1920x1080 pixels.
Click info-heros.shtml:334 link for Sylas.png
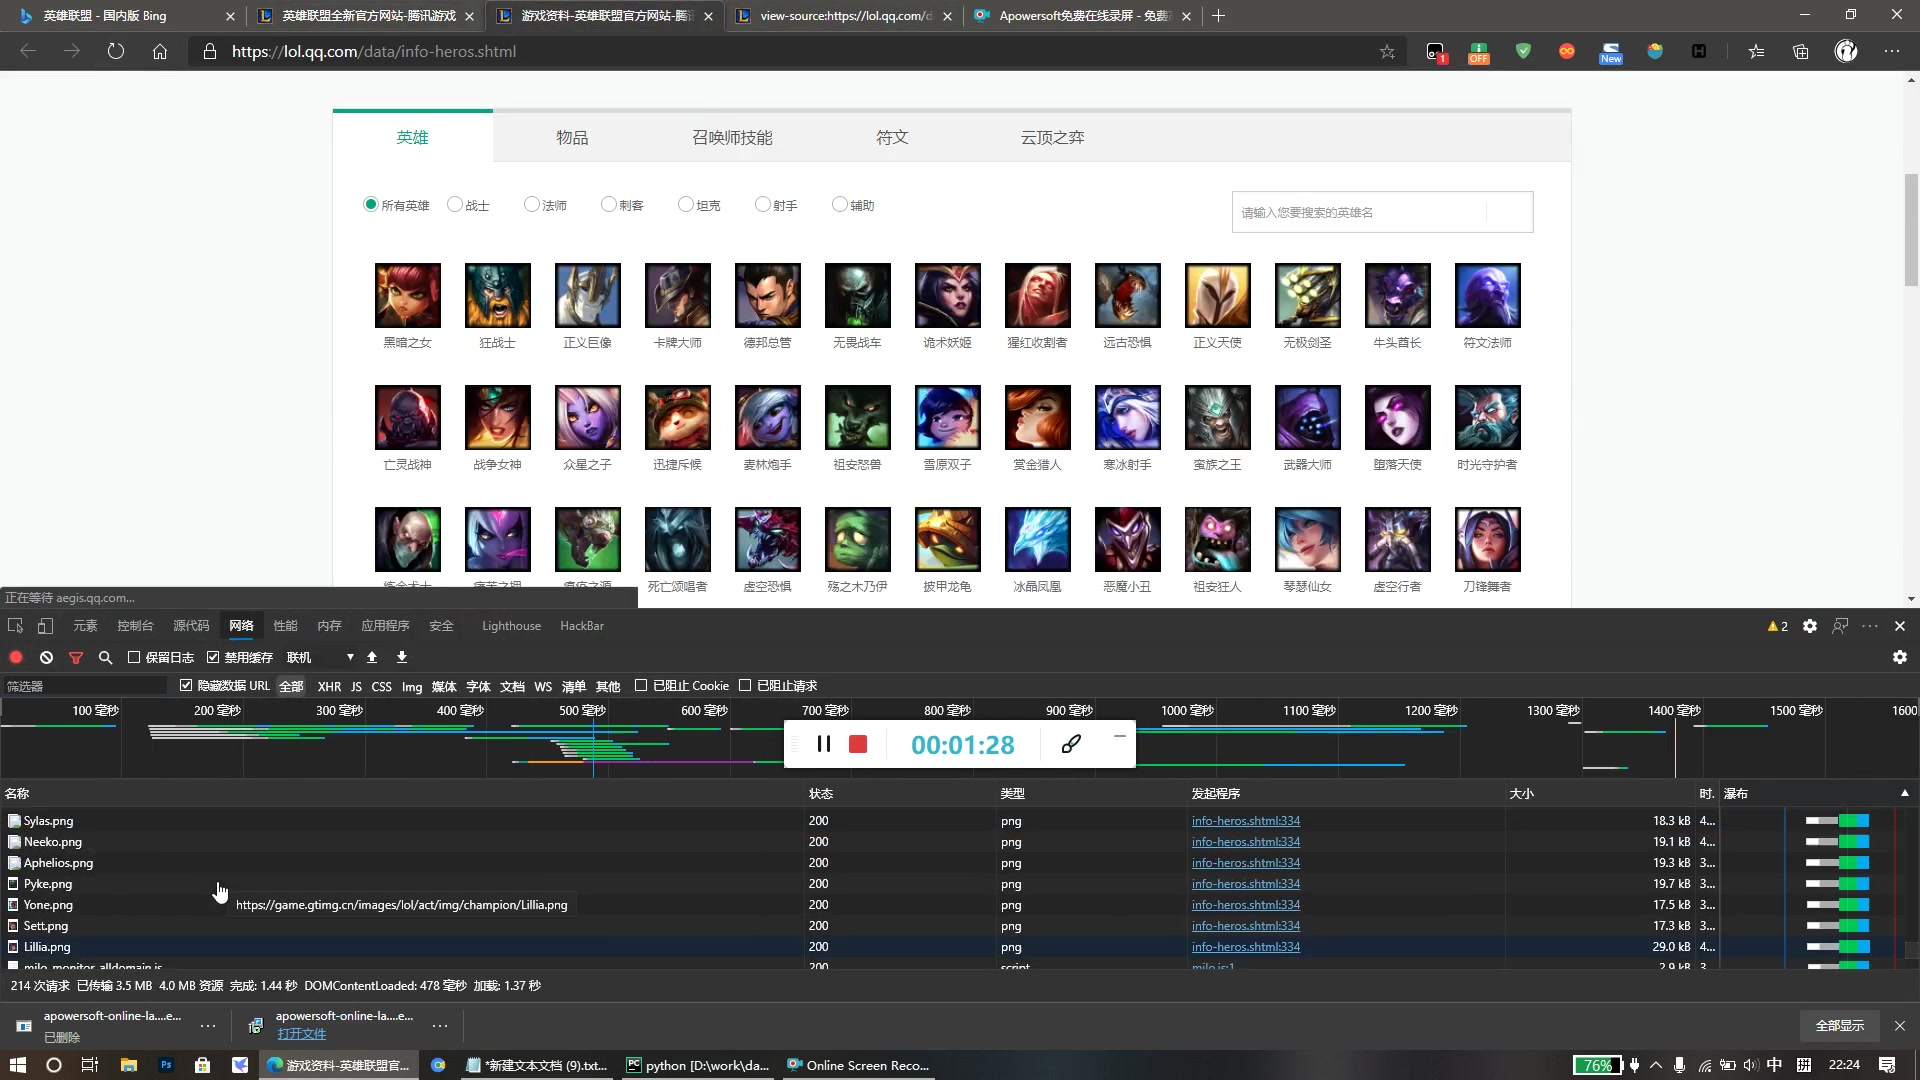(x=1245, y=821)
